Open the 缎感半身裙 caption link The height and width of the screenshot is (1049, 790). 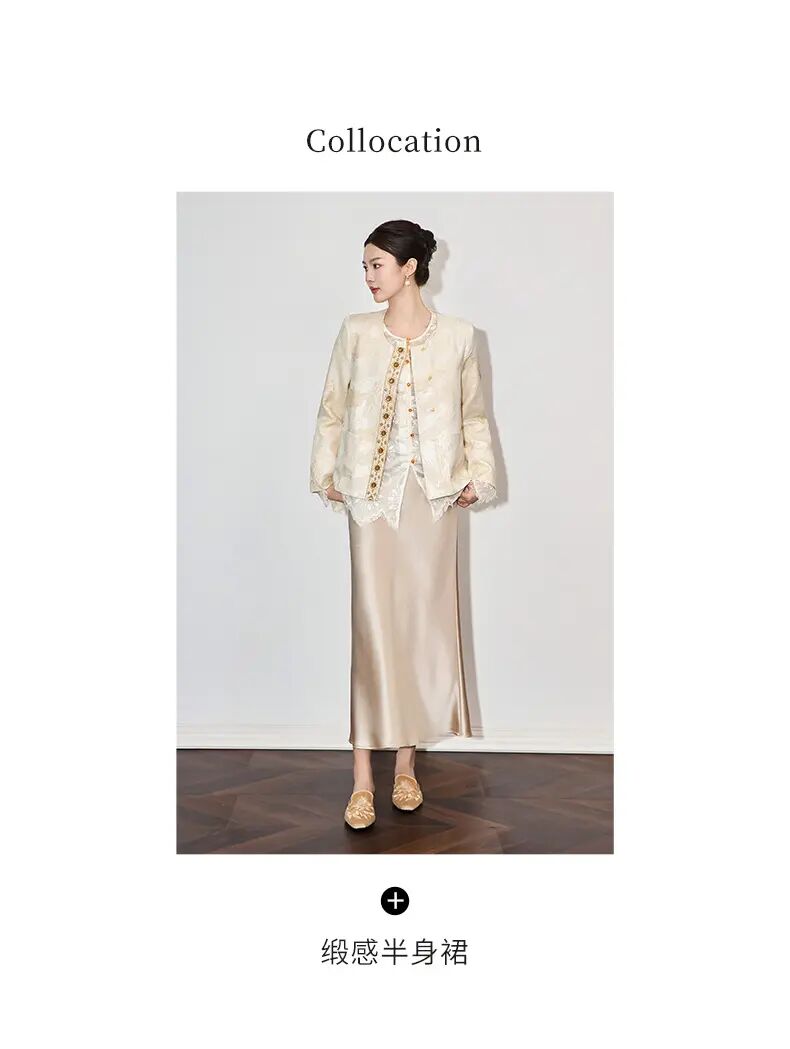[x=395, y=952]
